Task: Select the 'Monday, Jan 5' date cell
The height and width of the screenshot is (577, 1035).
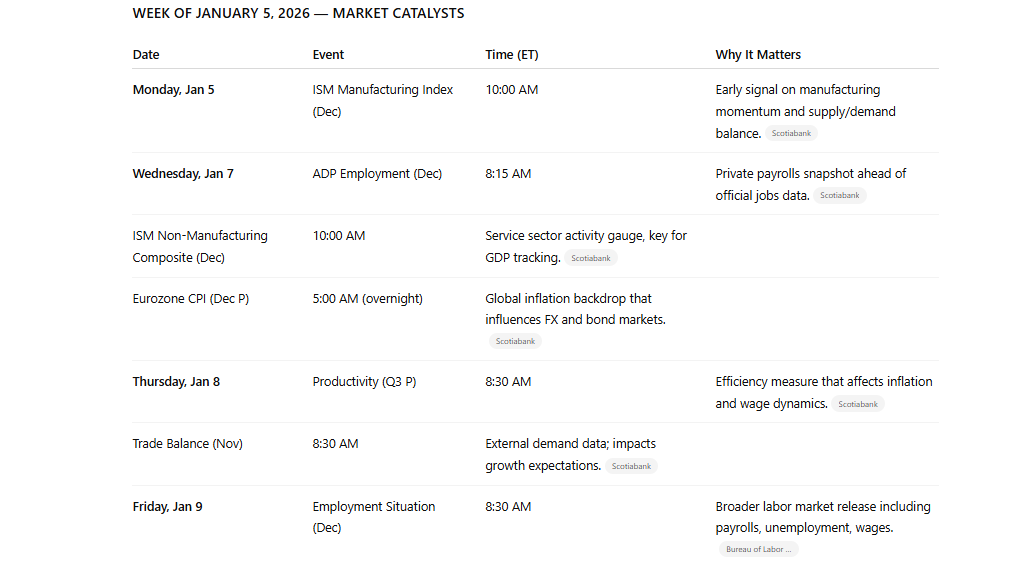Action: click(x=174, y=90)
